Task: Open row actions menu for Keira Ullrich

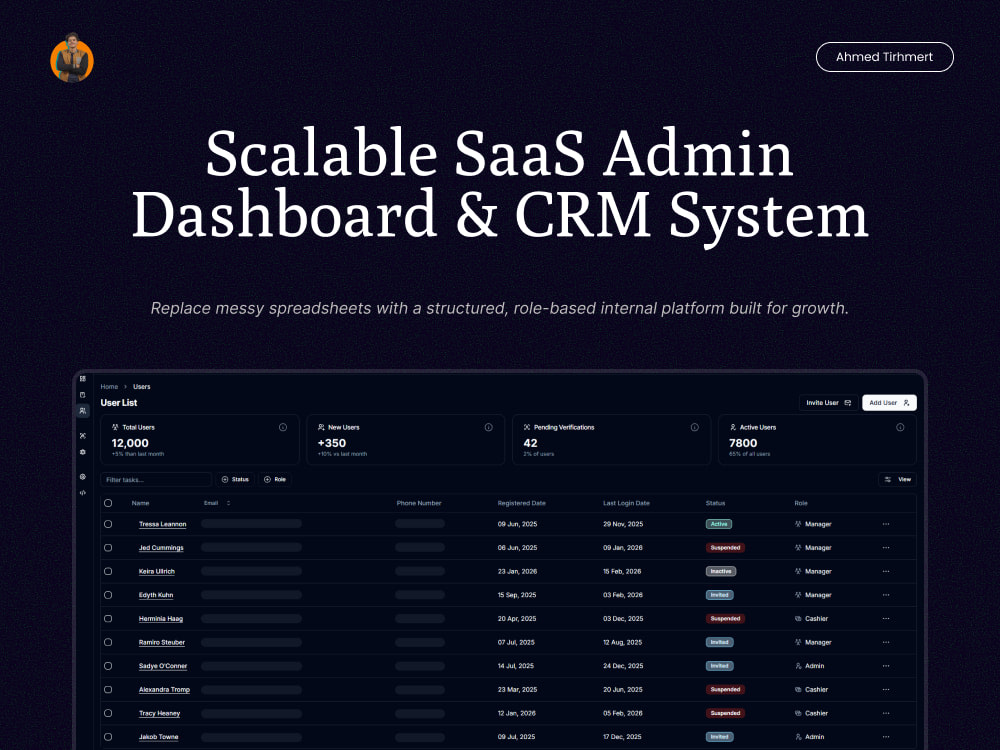Action: point(886,571)
